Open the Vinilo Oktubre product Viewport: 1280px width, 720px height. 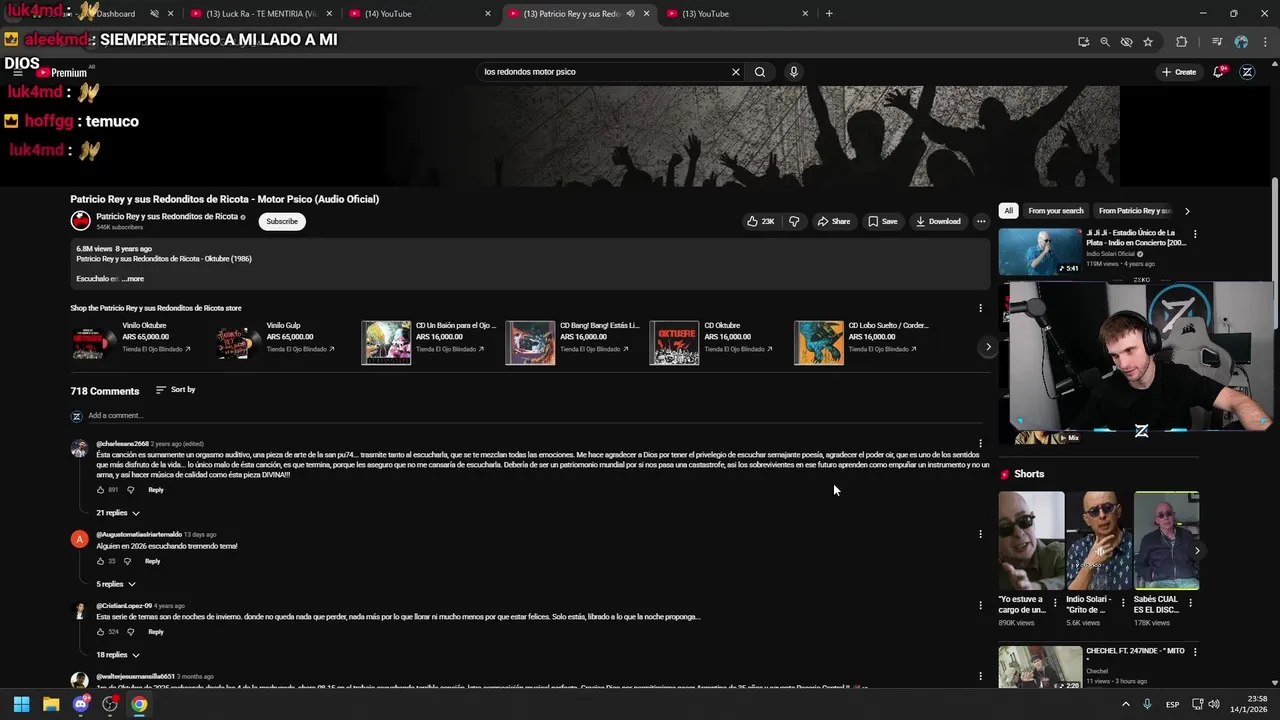[130, 341]
